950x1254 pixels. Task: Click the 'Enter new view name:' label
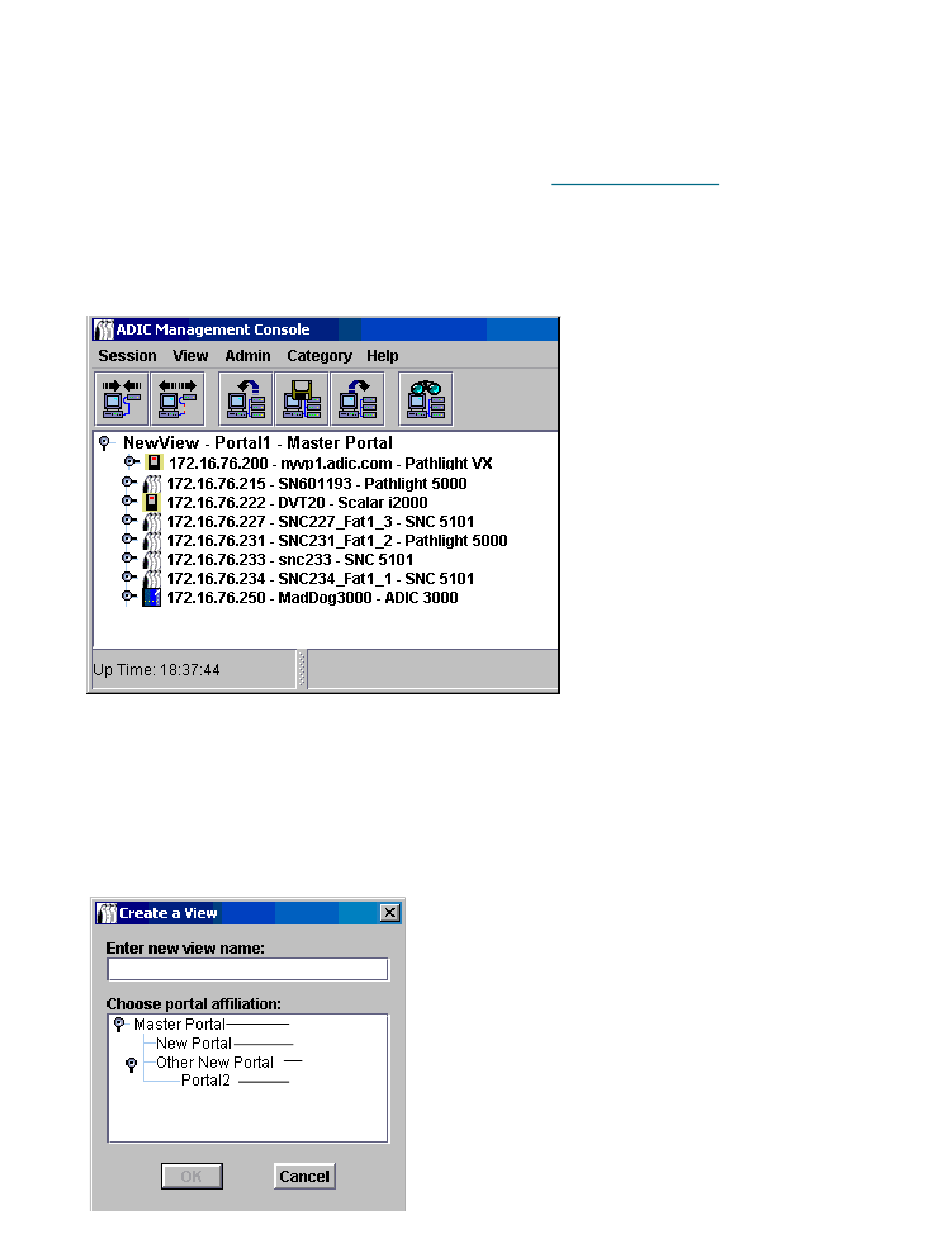coord(186,947)
